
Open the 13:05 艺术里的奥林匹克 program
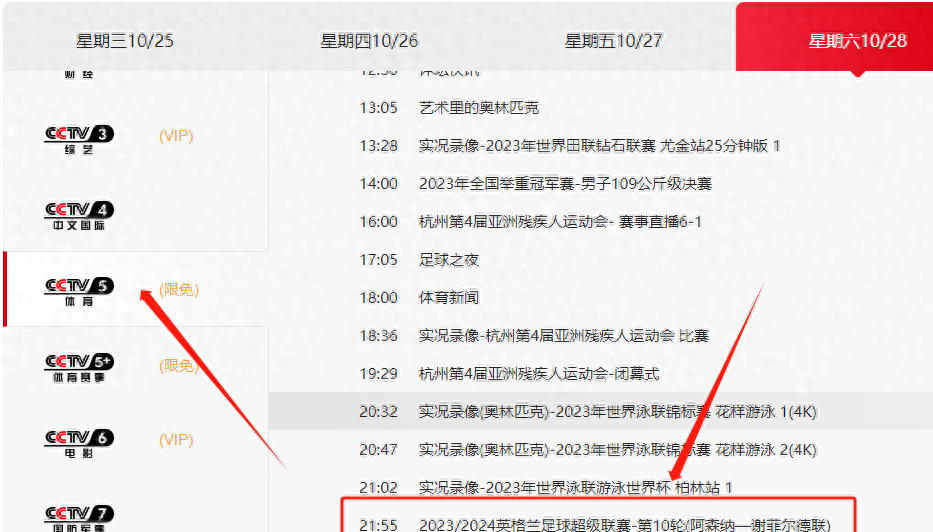(479, 108)
